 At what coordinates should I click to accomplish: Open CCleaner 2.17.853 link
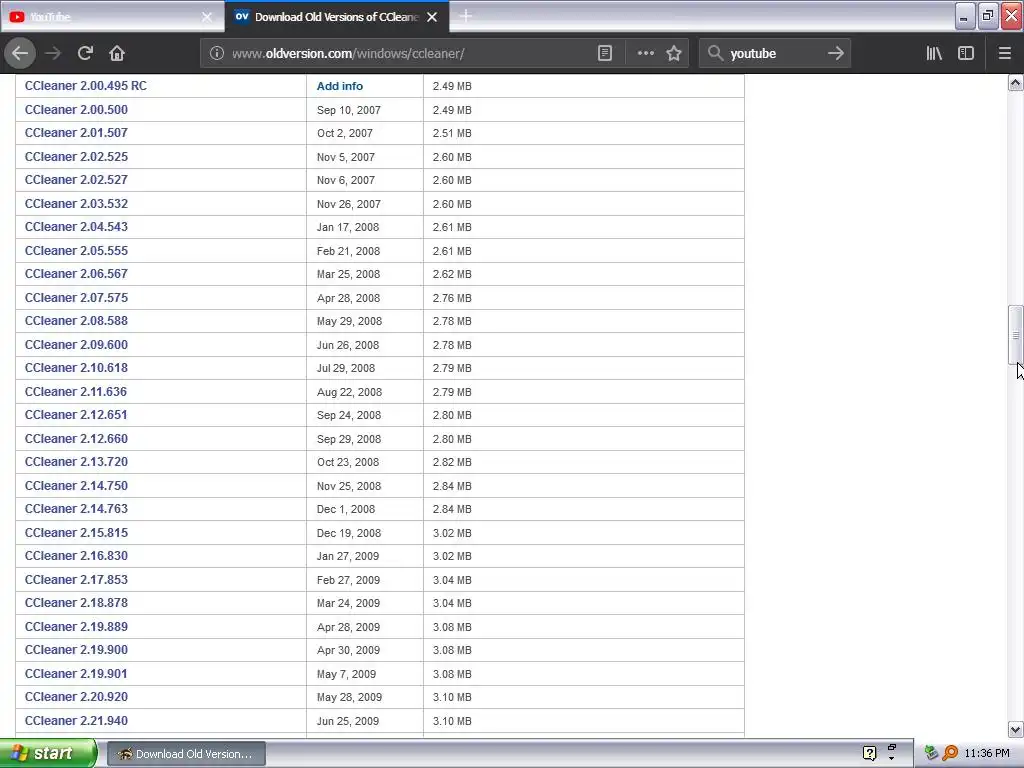click(x=76, y=580)
